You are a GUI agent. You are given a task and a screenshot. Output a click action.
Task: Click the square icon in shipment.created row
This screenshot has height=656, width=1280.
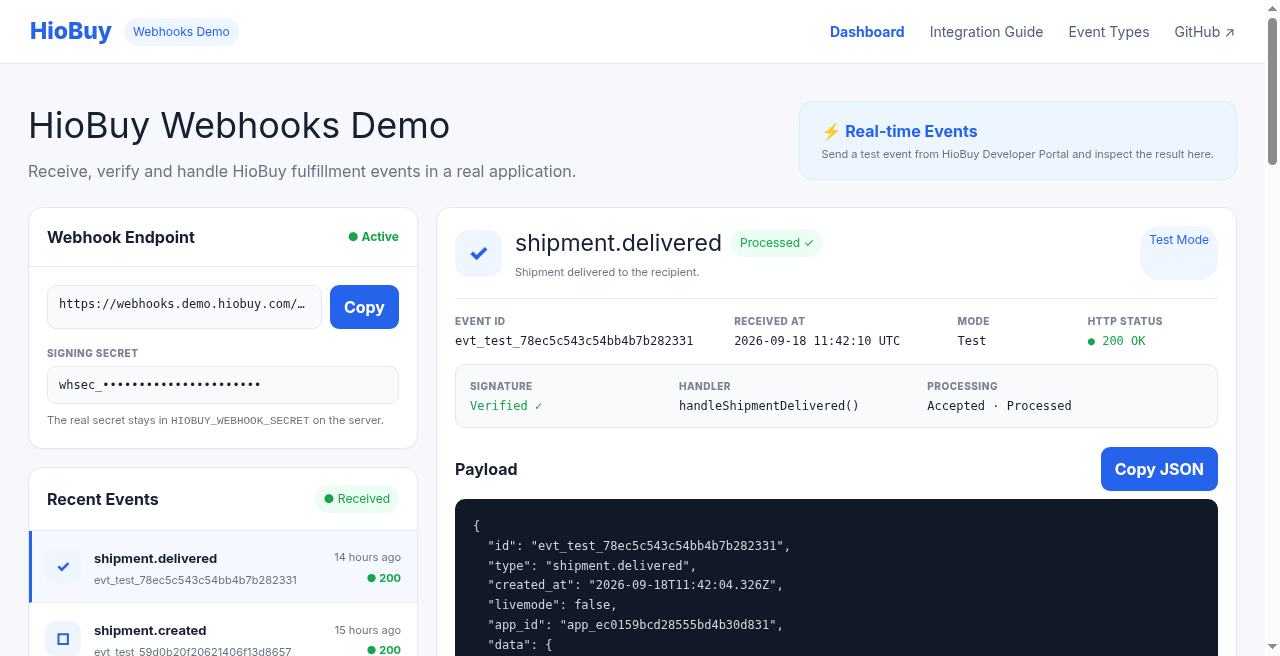tap(63, 638)
